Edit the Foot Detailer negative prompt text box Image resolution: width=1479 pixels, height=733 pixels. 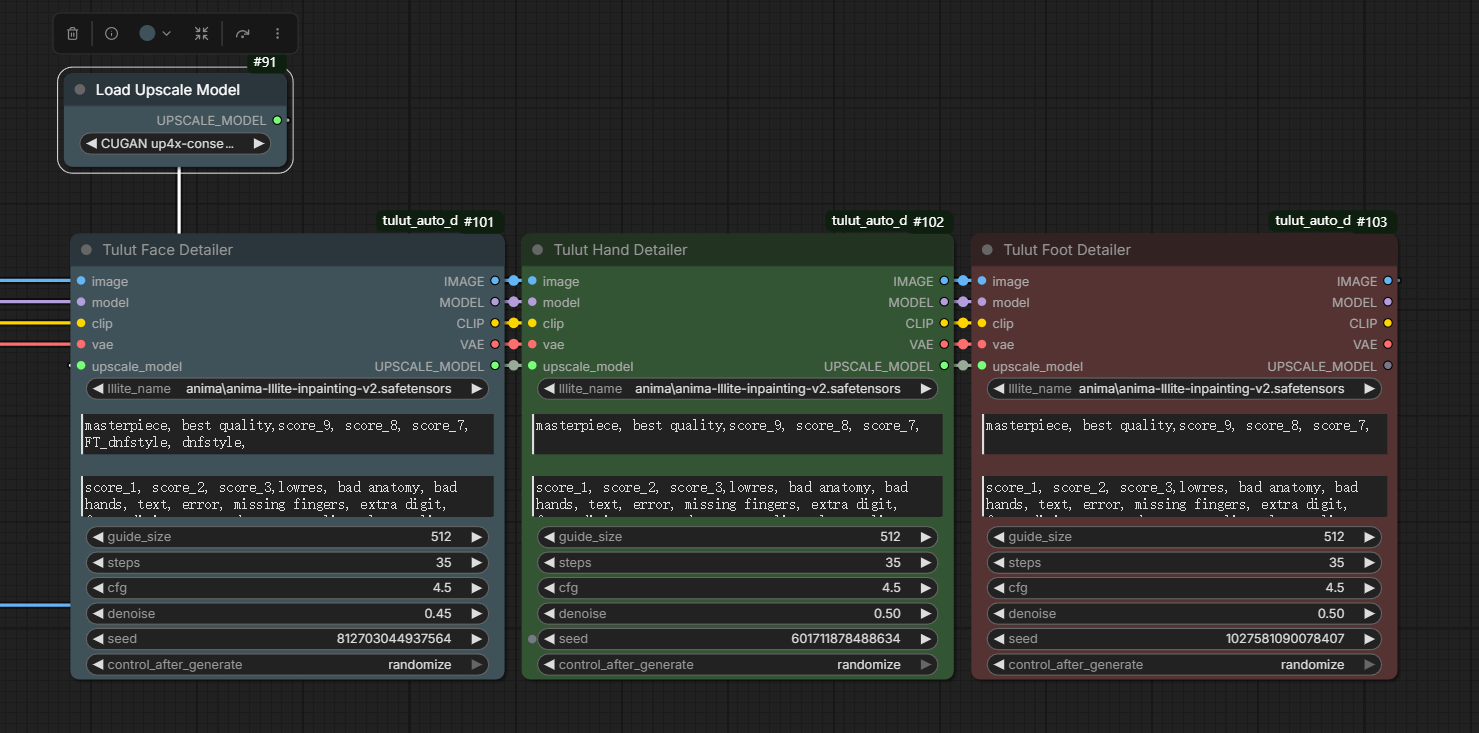(x=1184, y=496)
